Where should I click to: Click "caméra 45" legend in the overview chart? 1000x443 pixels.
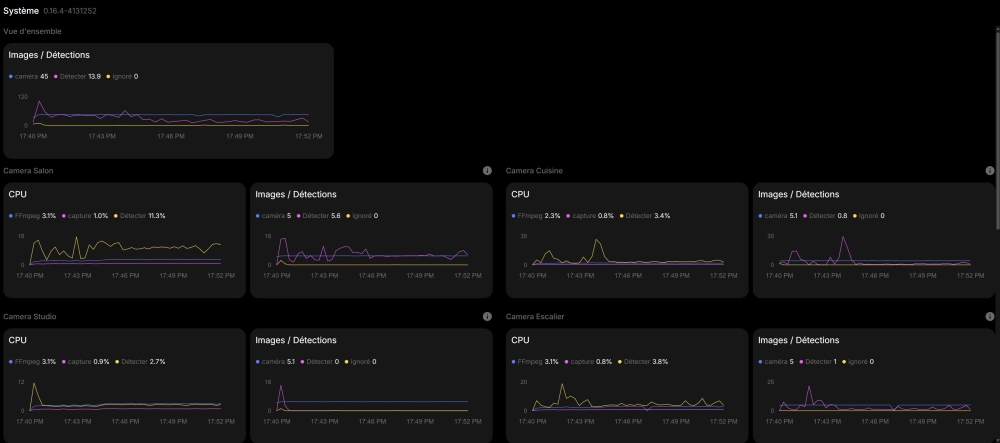pos(29,76)
